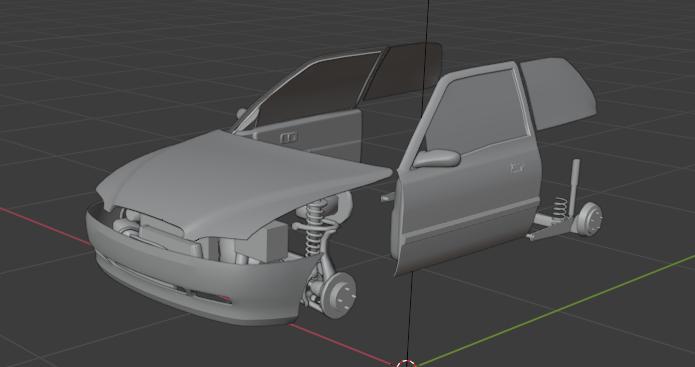Select the dark left rear quarter window
695x367 pixels.
pyautogui.click(x=402, y=71)
